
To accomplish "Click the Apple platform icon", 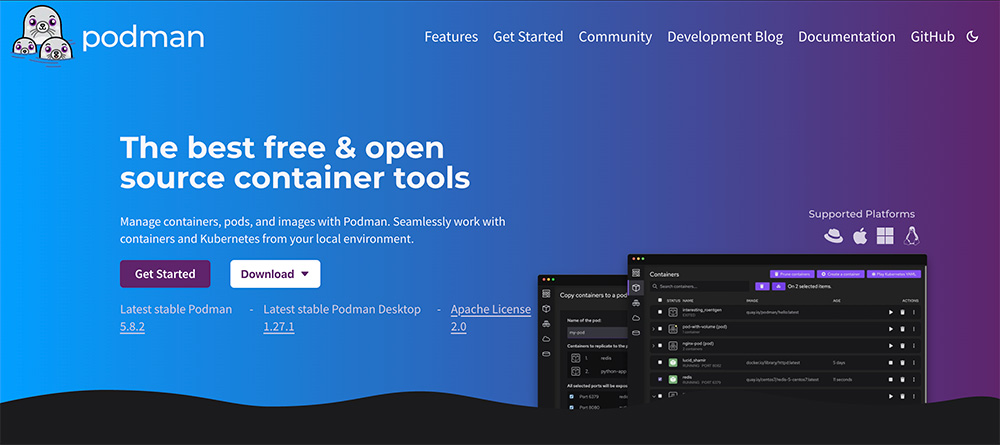I will (x=860, y=237).
